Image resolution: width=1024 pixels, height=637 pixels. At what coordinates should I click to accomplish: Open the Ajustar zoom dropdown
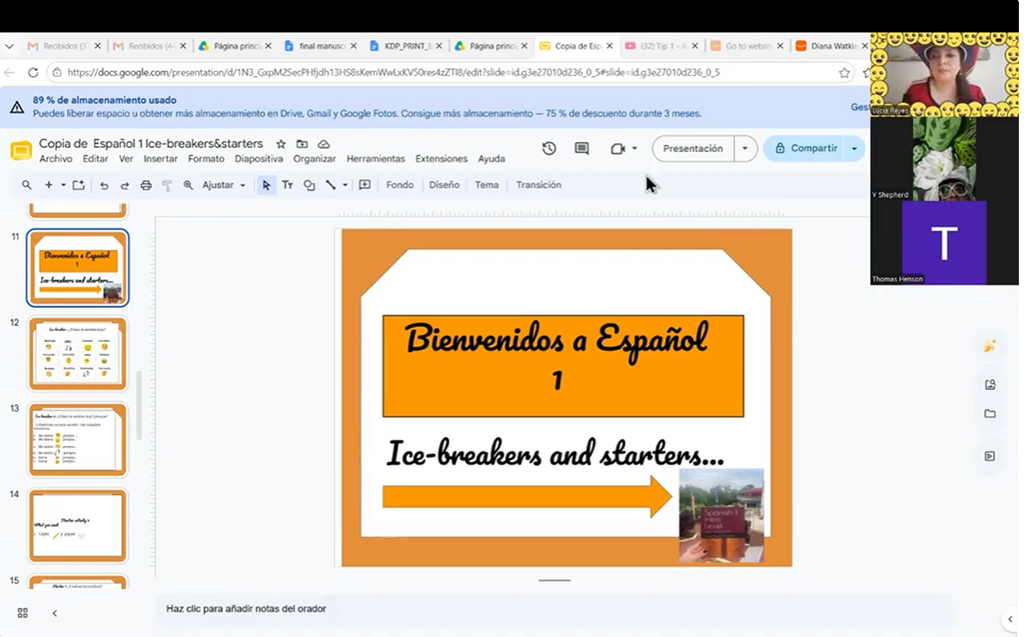(x=224, y=185)
